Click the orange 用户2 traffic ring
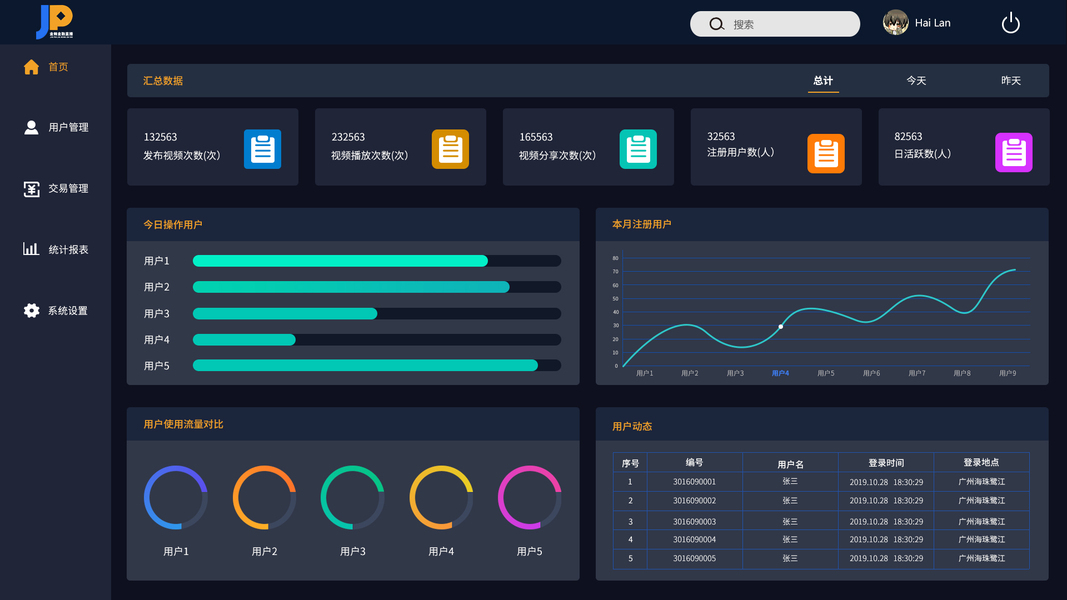 (x=264, y=497)
